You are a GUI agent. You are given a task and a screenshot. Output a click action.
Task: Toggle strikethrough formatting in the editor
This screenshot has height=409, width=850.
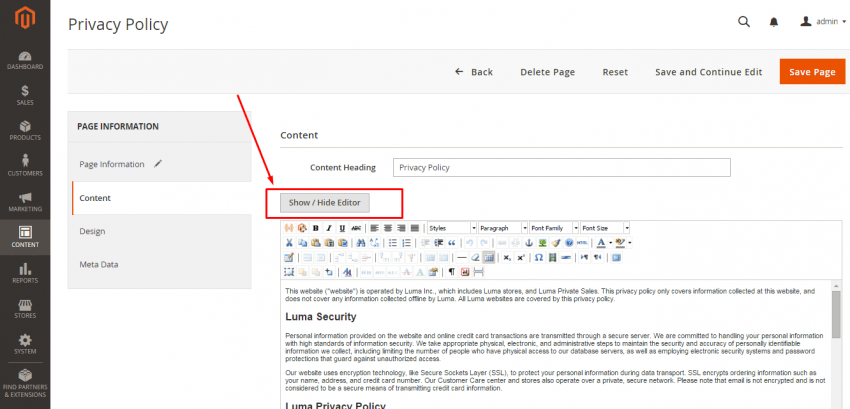[356, 228]
